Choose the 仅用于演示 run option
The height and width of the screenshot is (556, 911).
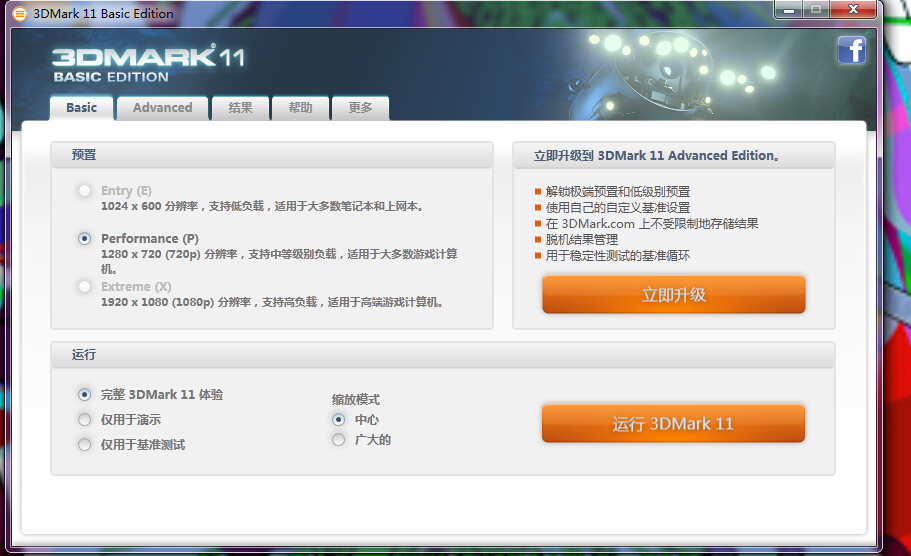pyautogui.click(x=85, y=419)
